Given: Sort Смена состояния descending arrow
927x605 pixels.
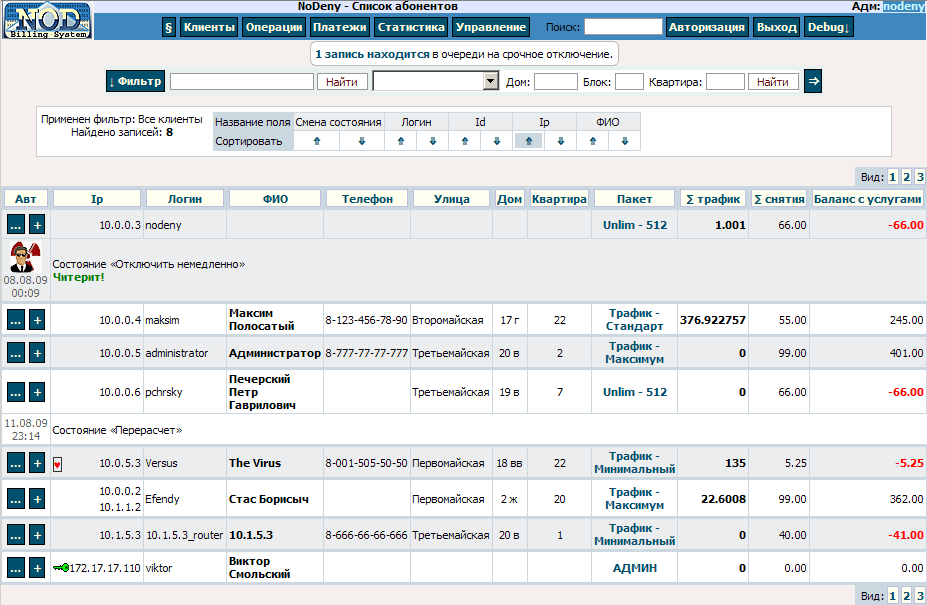Looking at the screenshot, I should (x=362, y=141).
